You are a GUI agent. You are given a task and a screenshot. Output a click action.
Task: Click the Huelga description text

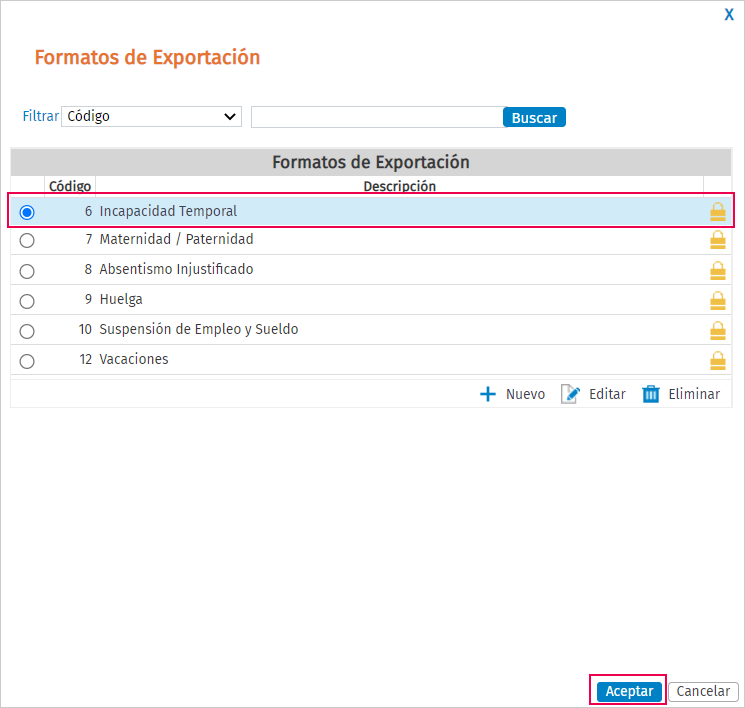click(x=121, y=299)
